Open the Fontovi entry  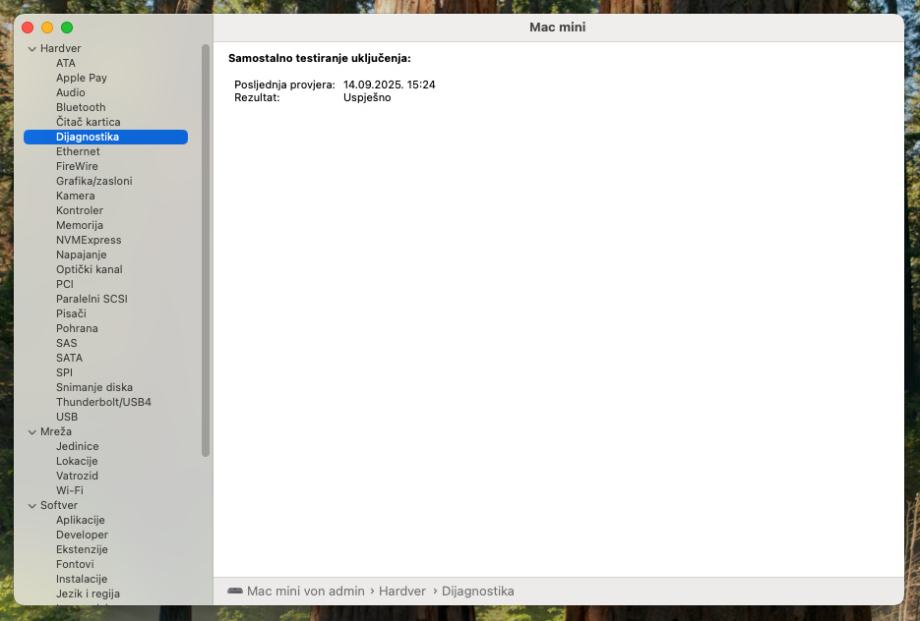tap(75, 564)
